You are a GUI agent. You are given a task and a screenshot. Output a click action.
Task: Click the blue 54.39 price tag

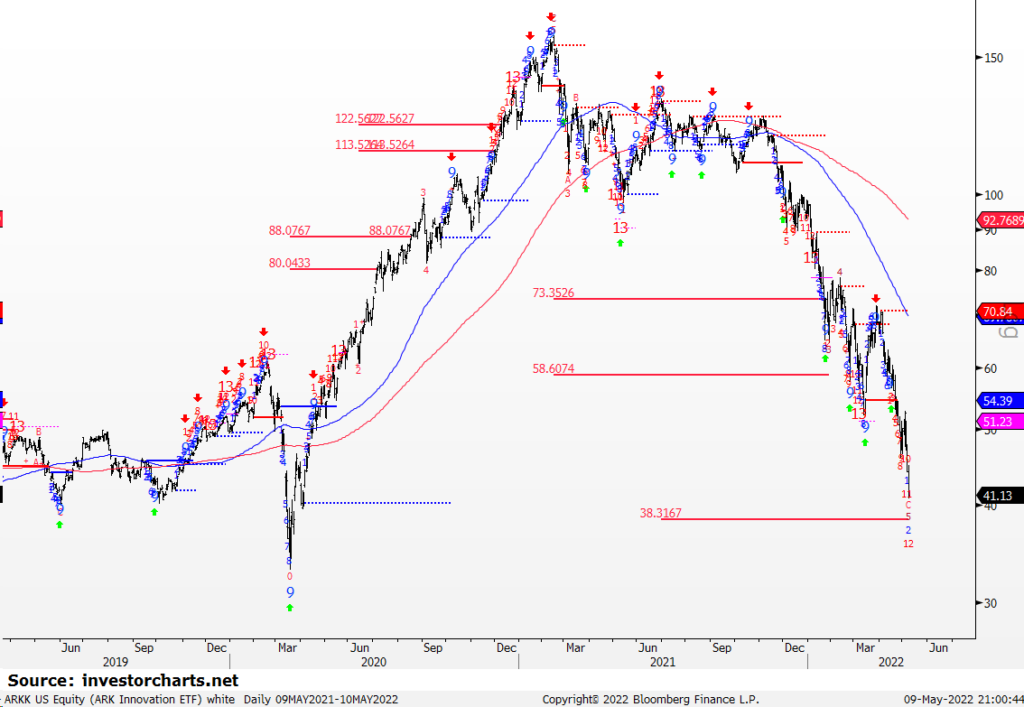[x=1000, y=401]
